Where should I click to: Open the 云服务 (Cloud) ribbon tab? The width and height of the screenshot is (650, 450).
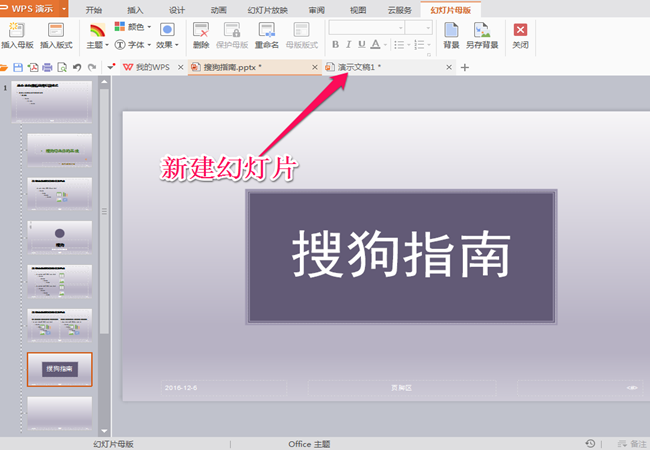(x=400, y=10)
